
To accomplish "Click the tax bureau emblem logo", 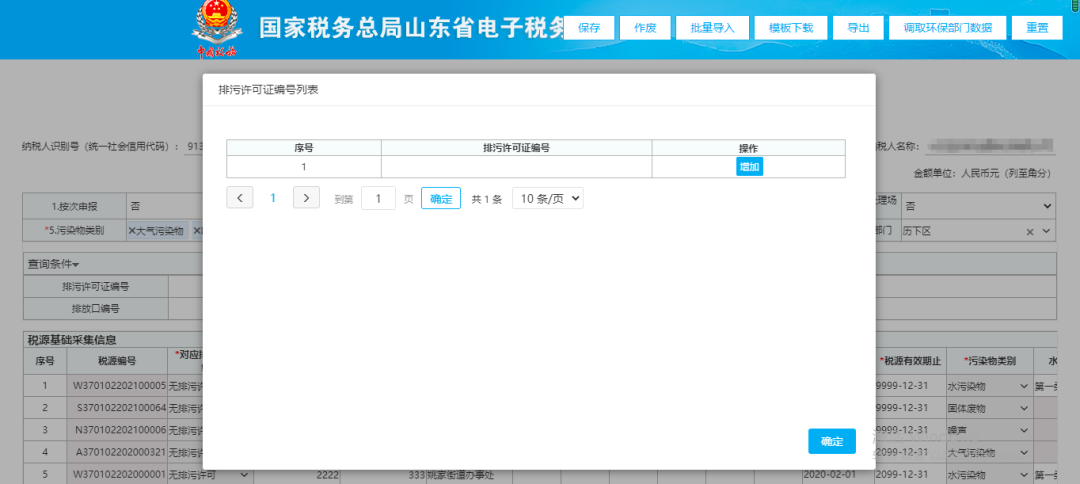I will pos(217,30).
